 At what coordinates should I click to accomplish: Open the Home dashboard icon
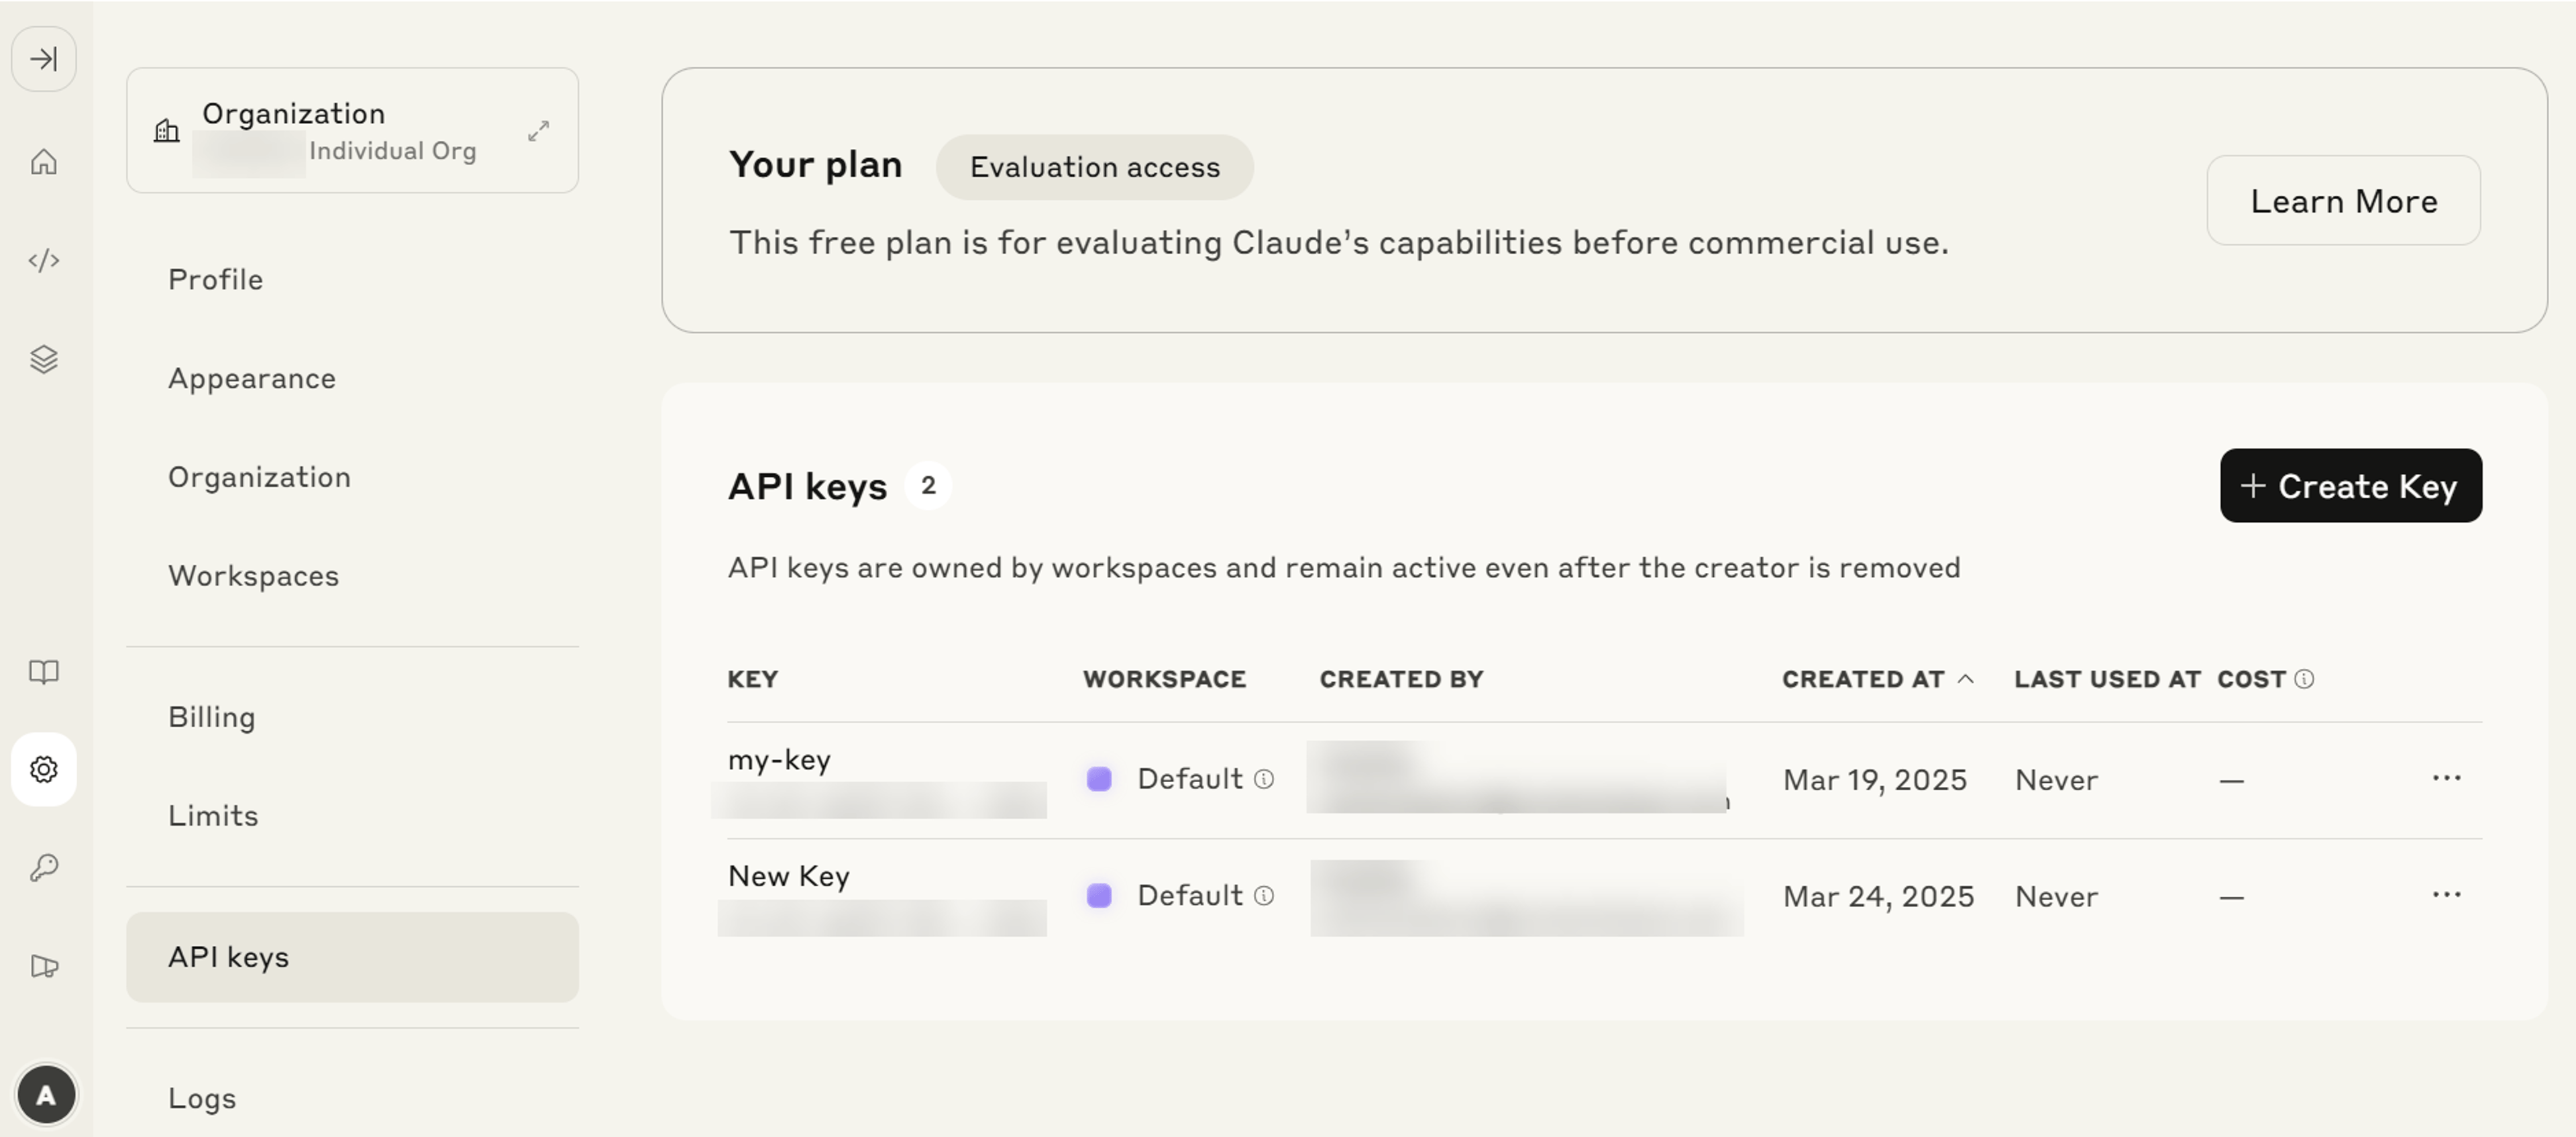(x=44, y=162)
